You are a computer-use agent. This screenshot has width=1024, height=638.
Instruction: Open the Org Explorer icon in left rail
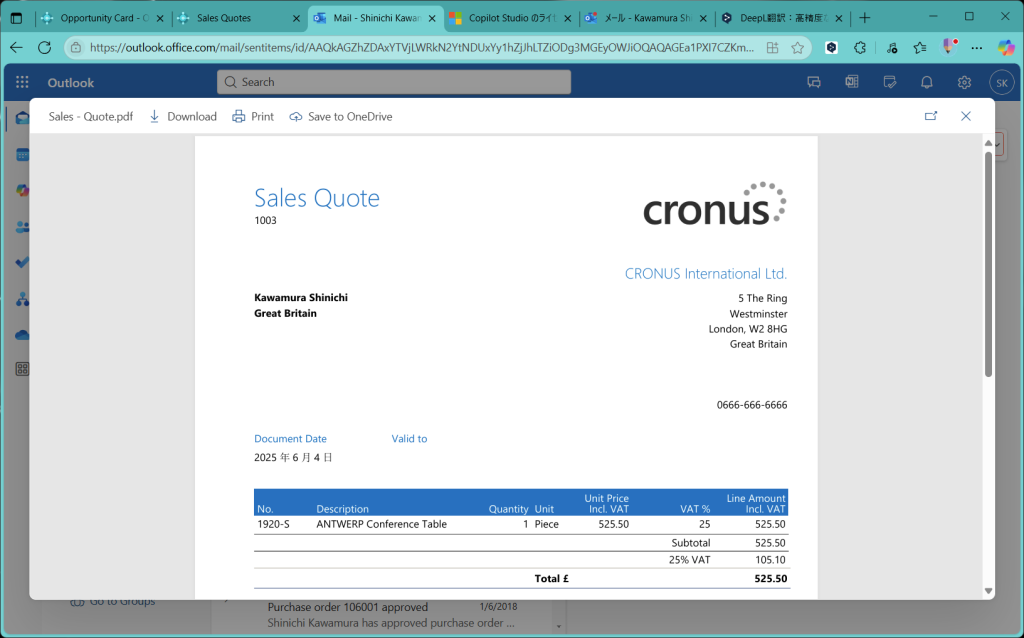[x=22, y=299]
